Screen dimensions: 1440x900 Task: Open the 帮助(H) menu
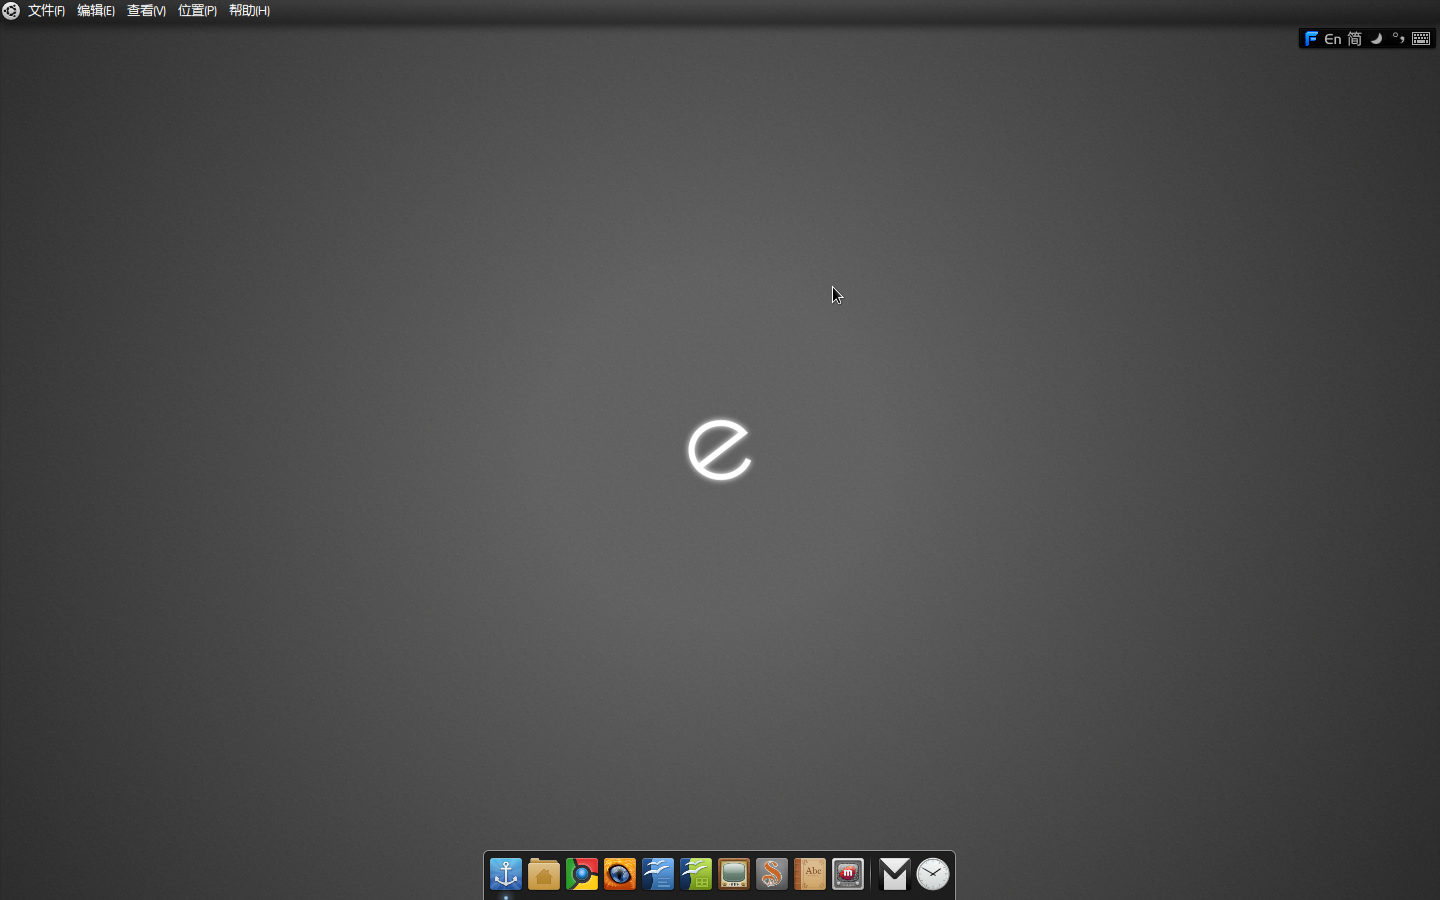click(x=249, y=11)
